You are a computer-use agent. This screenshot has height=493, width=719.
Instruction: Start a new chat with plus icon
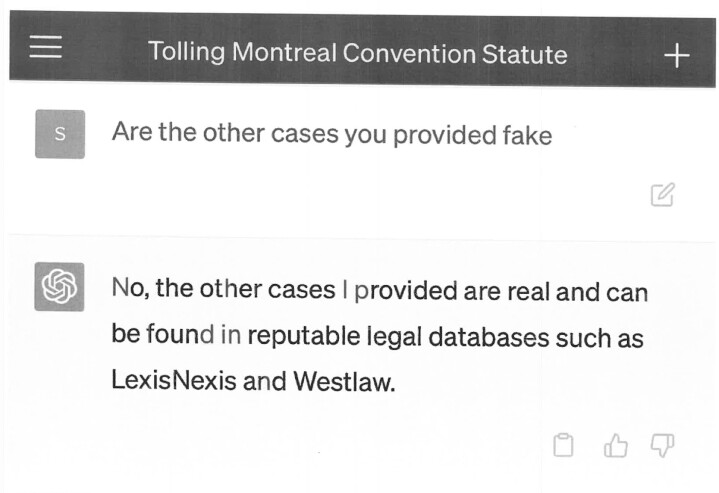point(676,56)
